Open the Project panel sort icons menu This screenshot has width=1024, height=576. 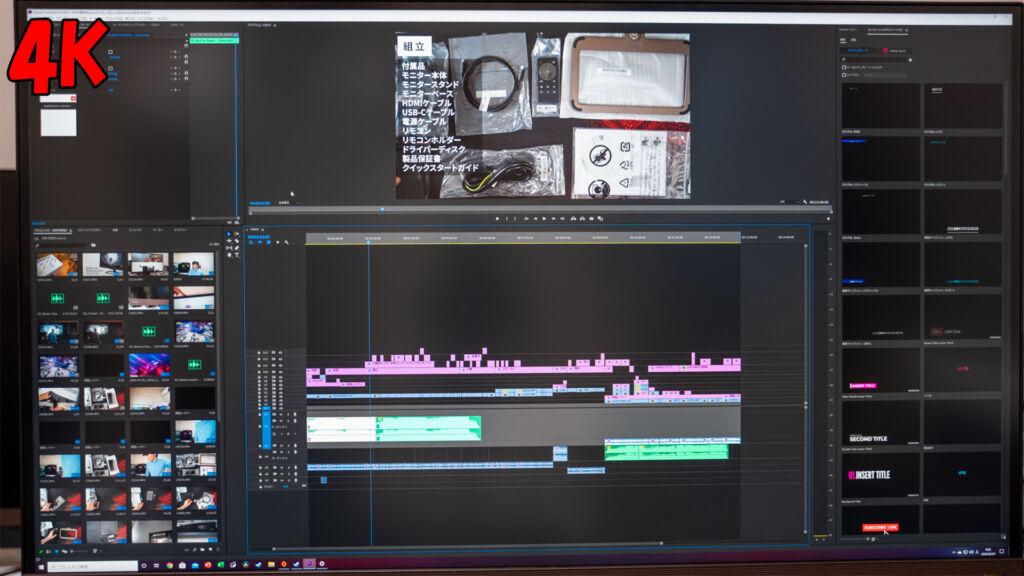pyautogui.click(x=95, y=552)
